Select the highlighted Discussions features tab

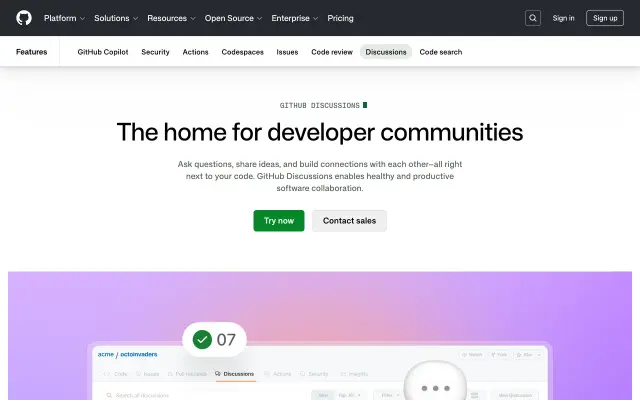coord(386,52)
